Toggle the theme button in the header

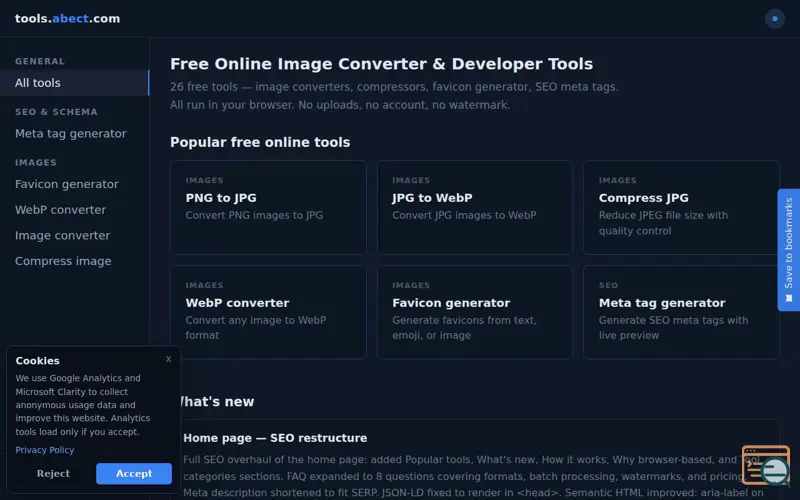click(774, 19)
